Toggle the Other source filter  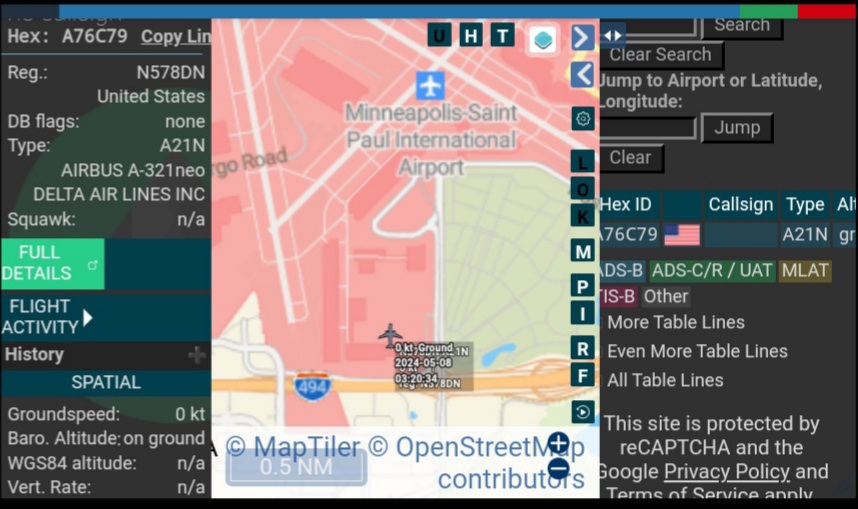(x=665, y=296)
